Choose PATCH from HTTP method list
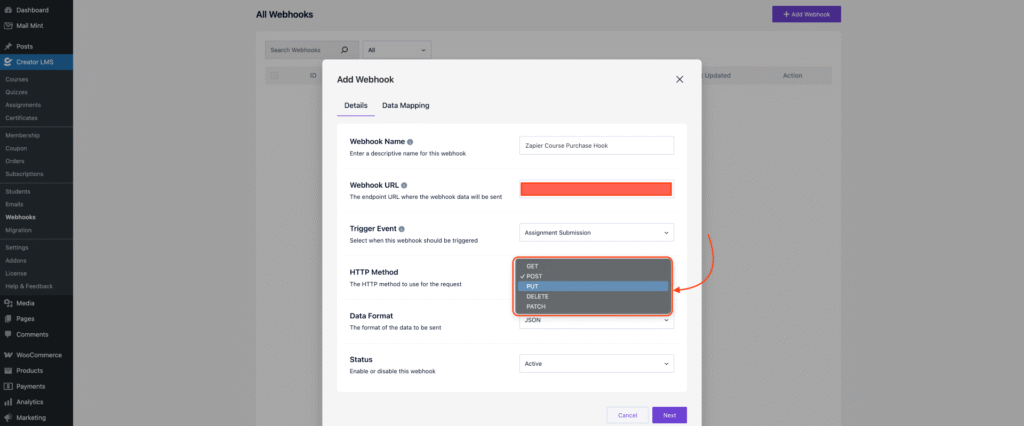The image size is (1024, 426). click(593, 306)
